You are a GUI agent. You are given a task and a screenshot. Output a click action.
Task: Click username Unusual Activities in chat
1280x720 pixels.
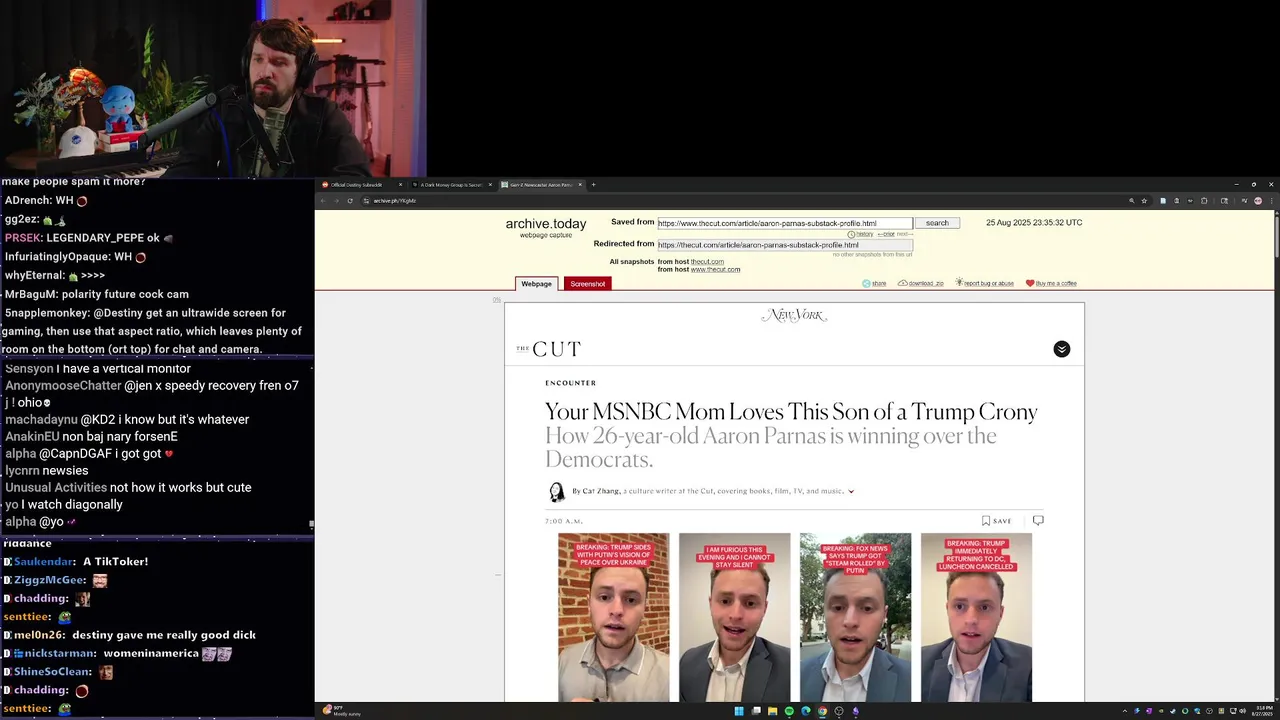(56, 488)
